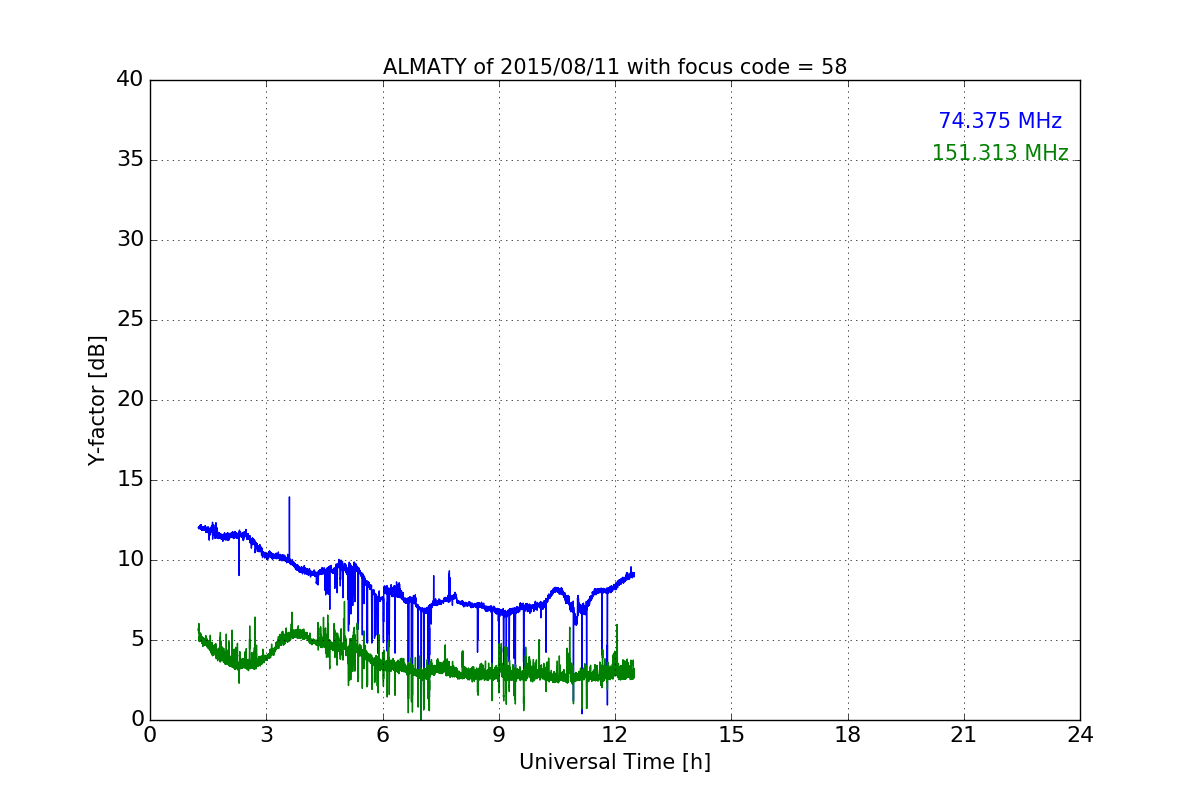
Task: Click x-axis tick label 3
Action: point(266,735)
